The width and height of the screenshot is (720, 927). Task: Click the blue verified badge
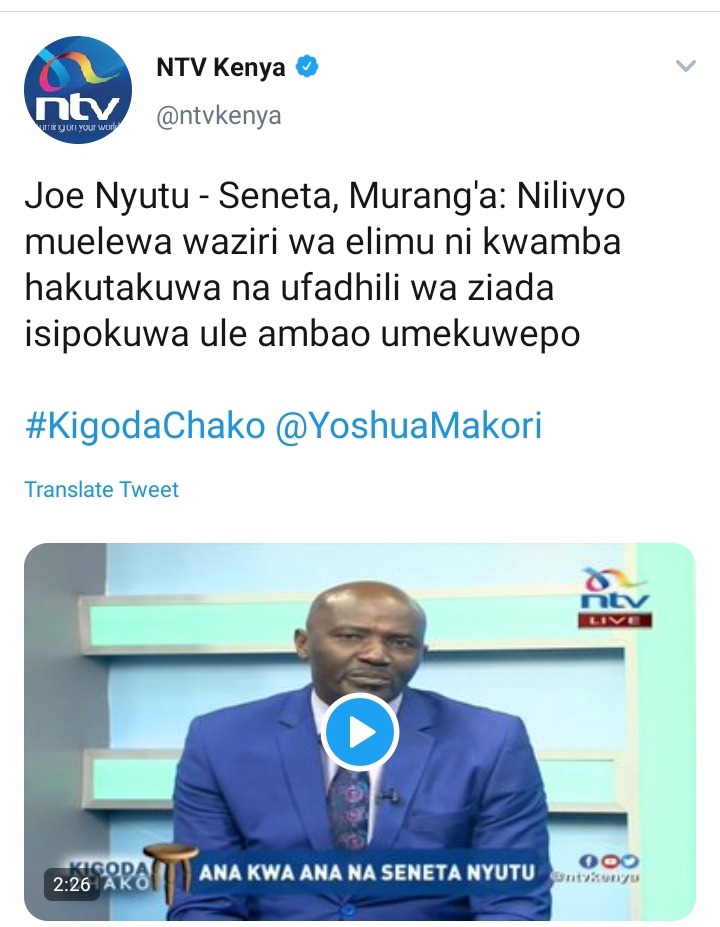[x=307, y=66]
